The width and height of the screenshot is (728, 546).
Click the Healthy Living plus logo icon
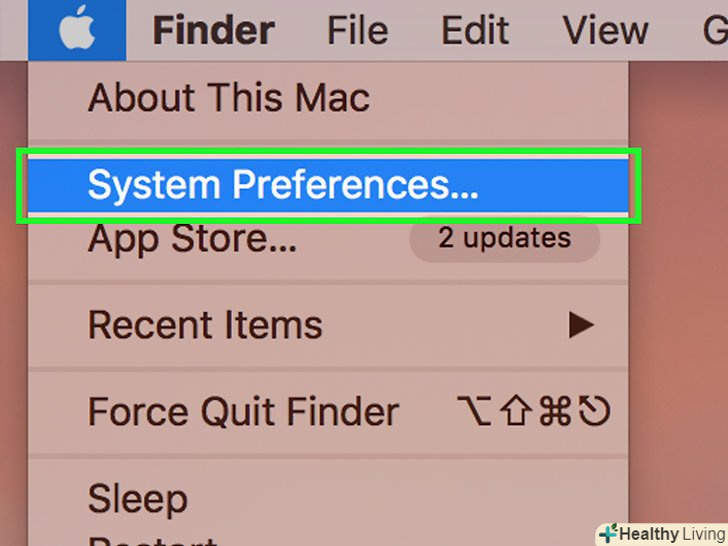click(x=608, y=534)
